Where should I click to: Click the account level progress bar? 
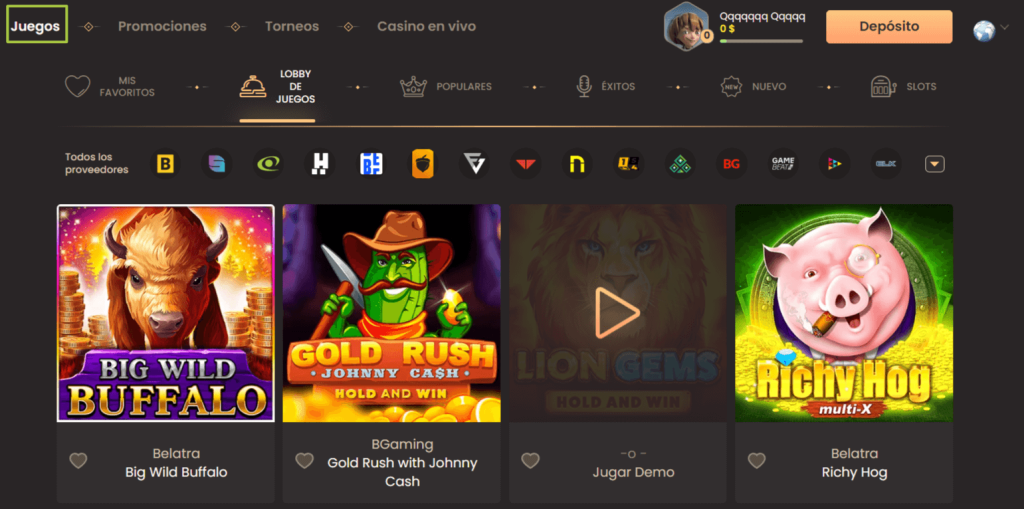coord(761,42)
